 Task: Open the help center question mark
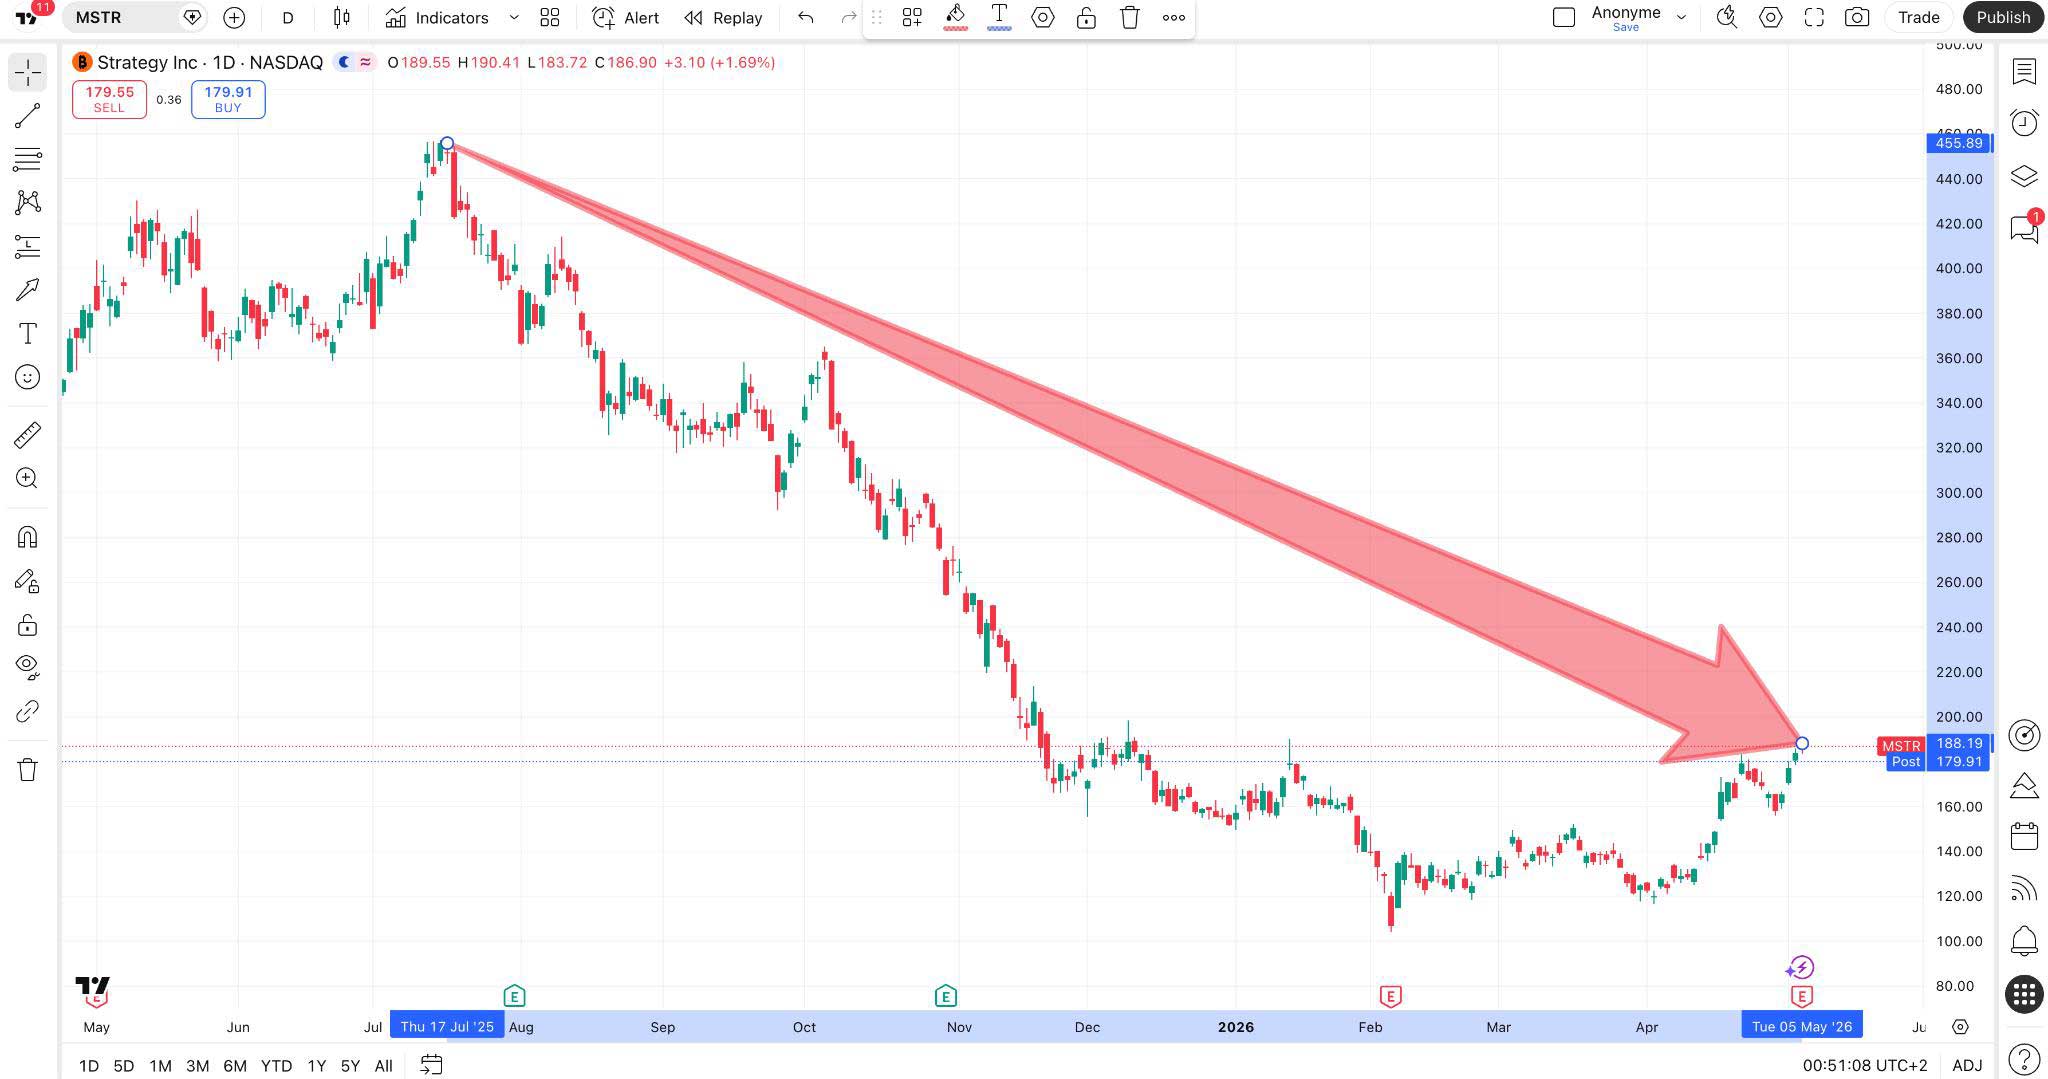click(2024, 1058)
